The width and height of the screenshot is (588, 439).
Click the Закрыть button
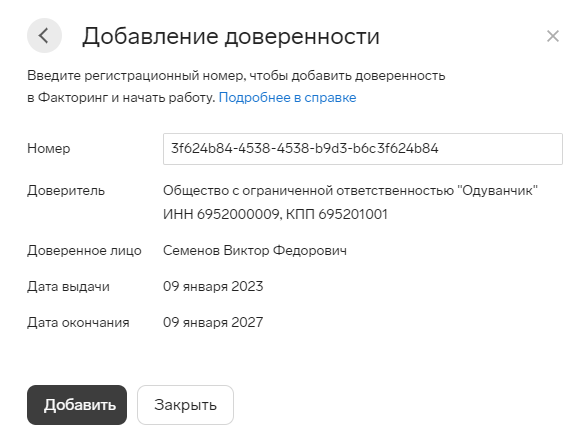tap(185, 405)
